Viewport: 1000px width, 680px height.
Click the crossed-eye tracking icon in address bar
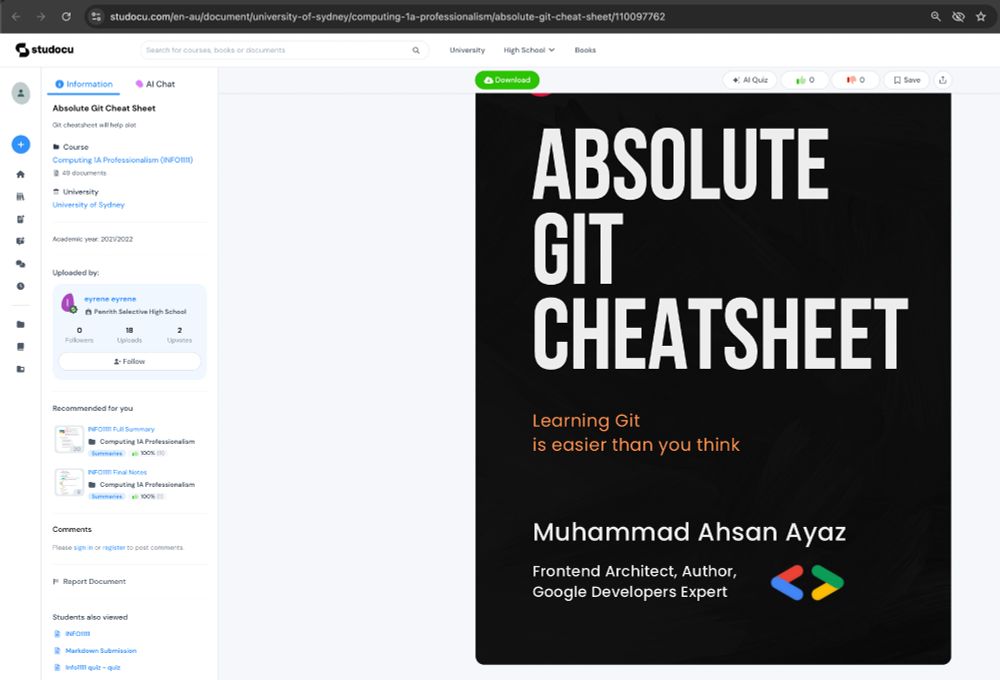coord(958,17)
